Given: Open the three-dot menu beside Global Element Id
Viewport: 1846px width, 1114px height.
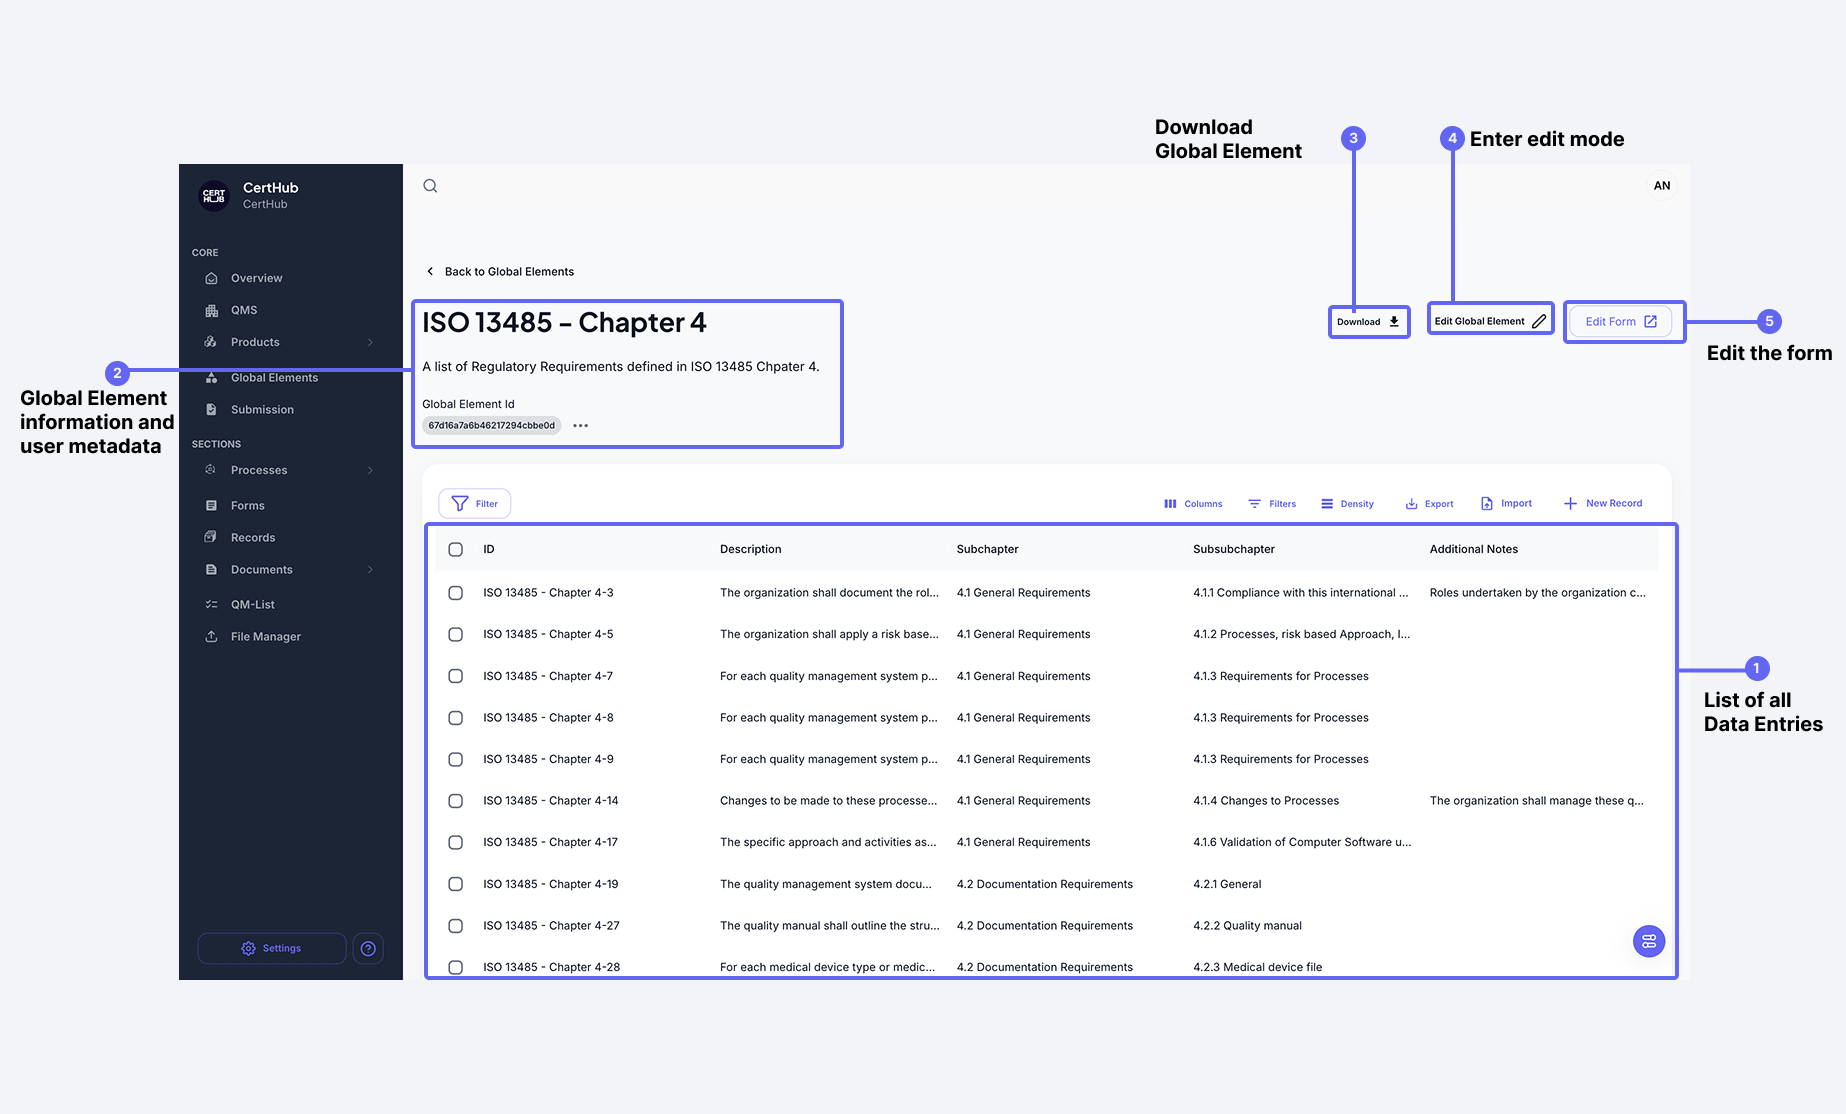Looking at the screenshot, I should click(580, 426).
